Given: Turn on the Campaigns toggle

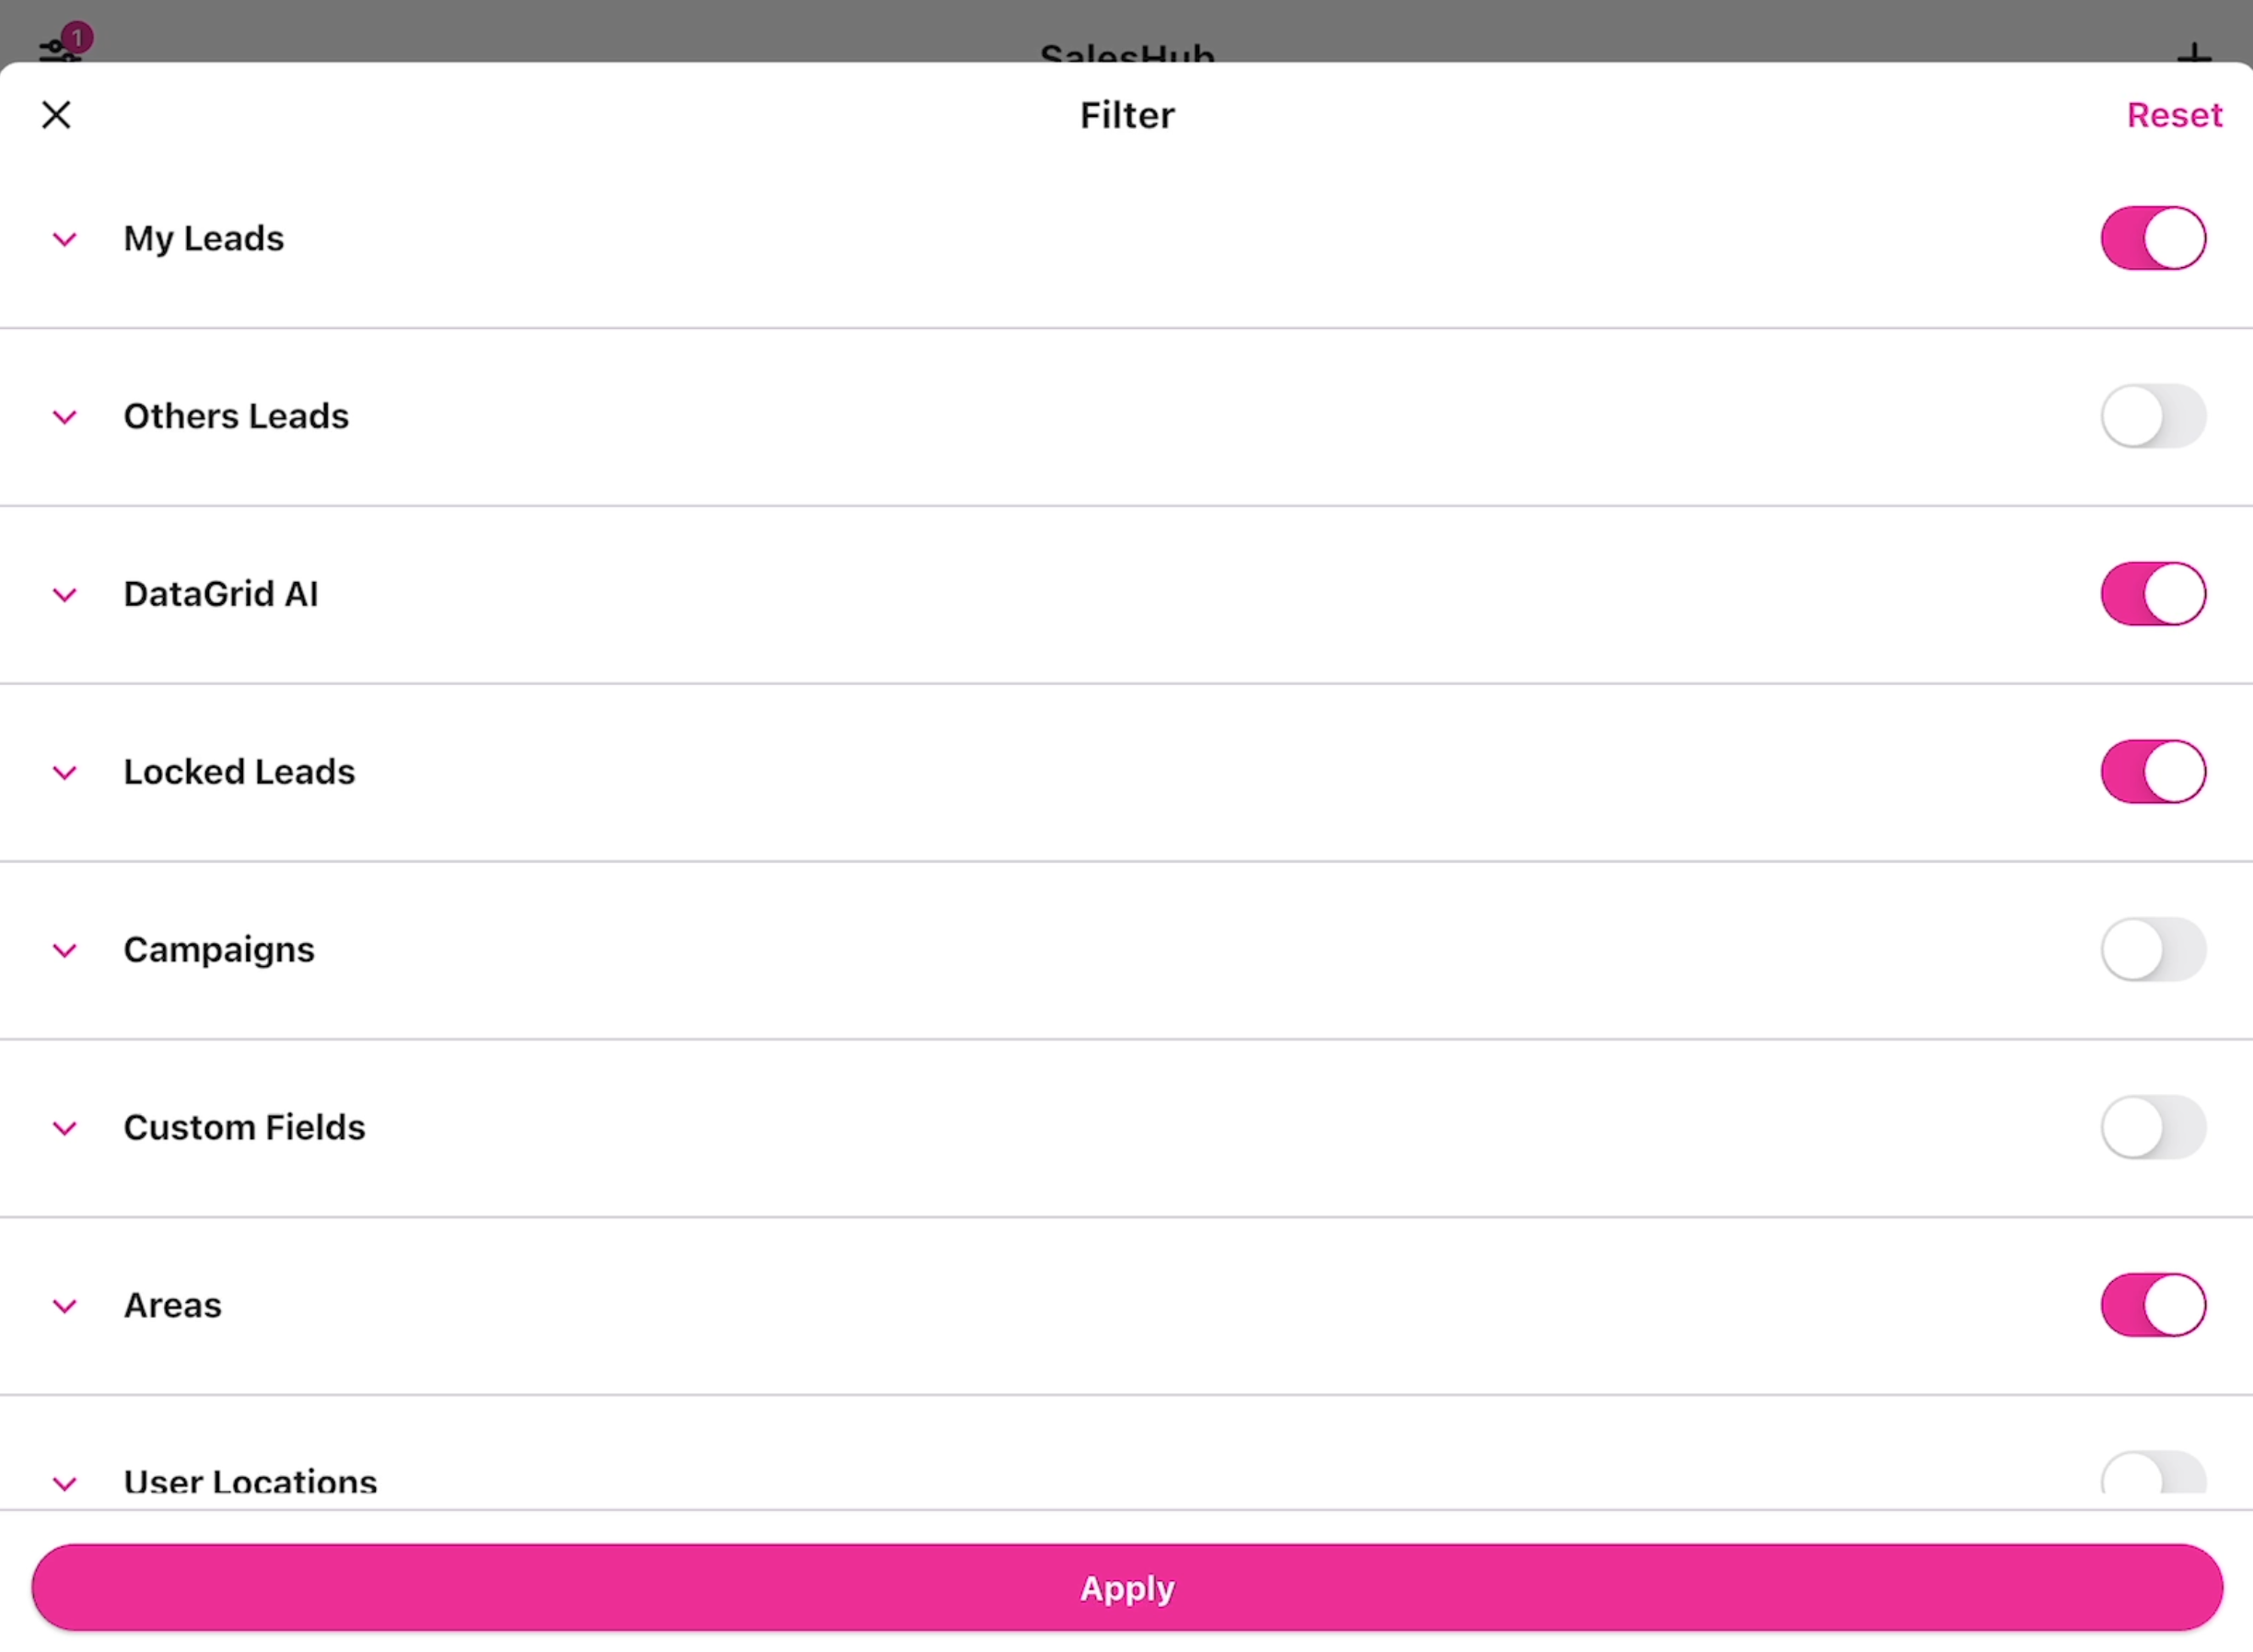Looking at the screenshot, I should [2152, 950].
